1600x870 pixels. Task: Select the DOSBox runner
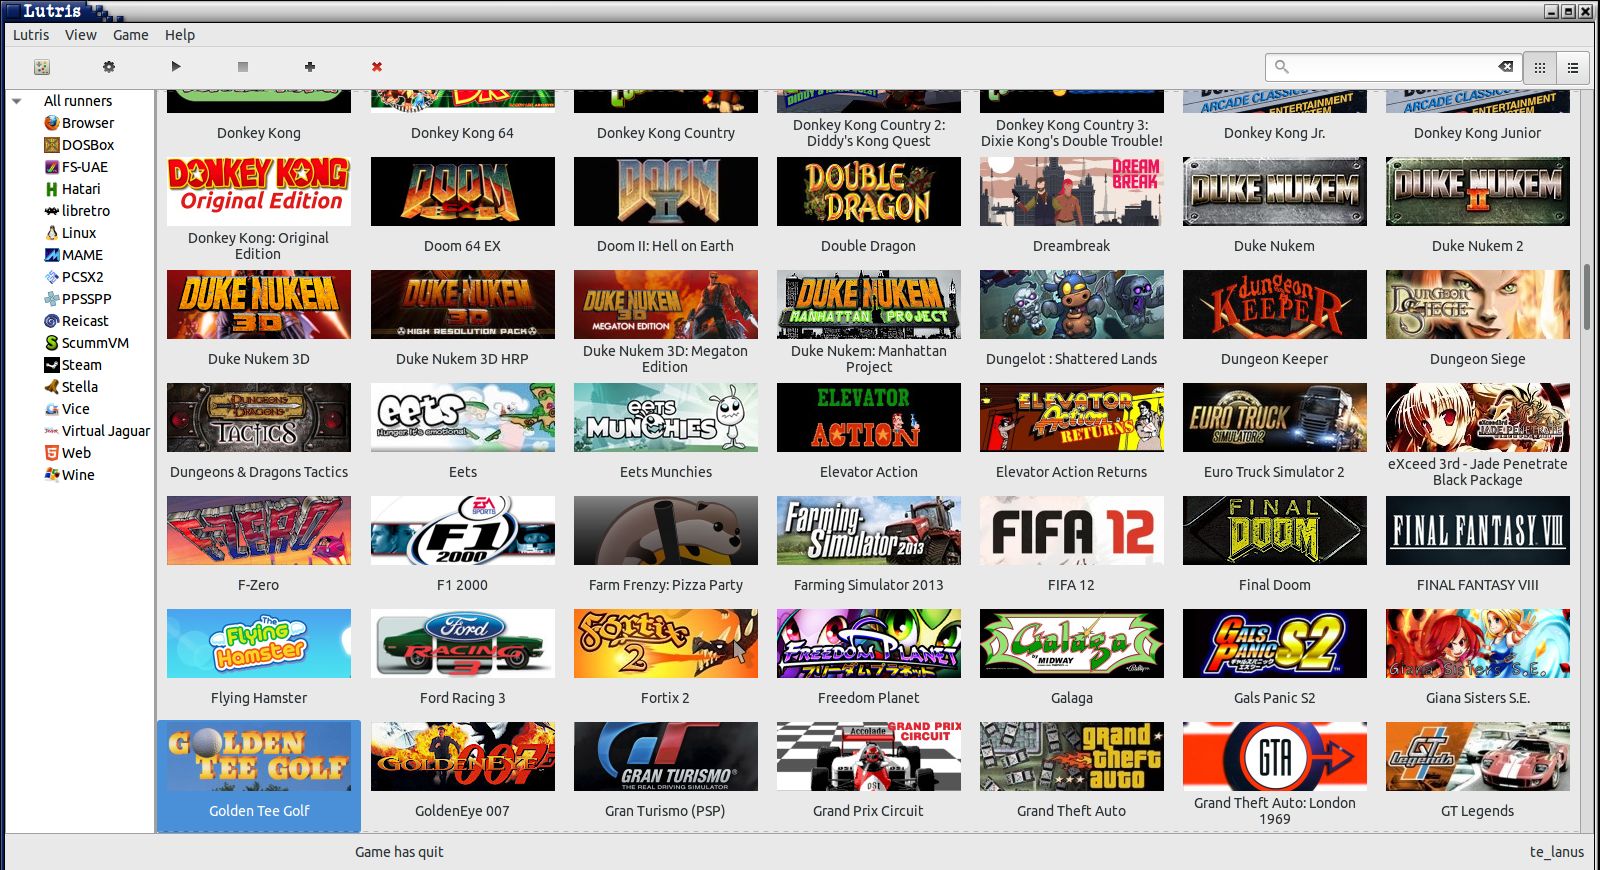(79, 145)
